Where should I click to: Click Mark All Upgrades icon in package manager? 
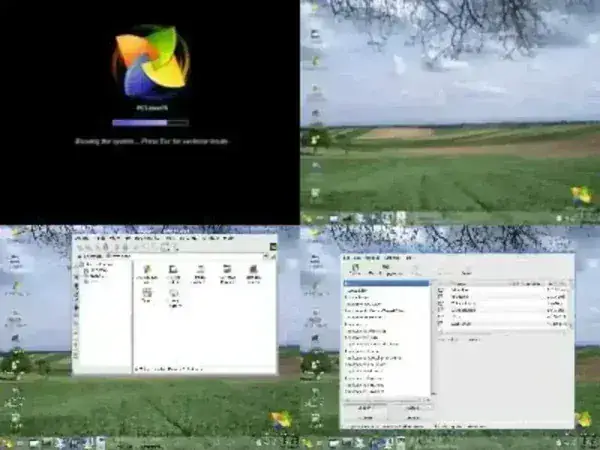385,269
